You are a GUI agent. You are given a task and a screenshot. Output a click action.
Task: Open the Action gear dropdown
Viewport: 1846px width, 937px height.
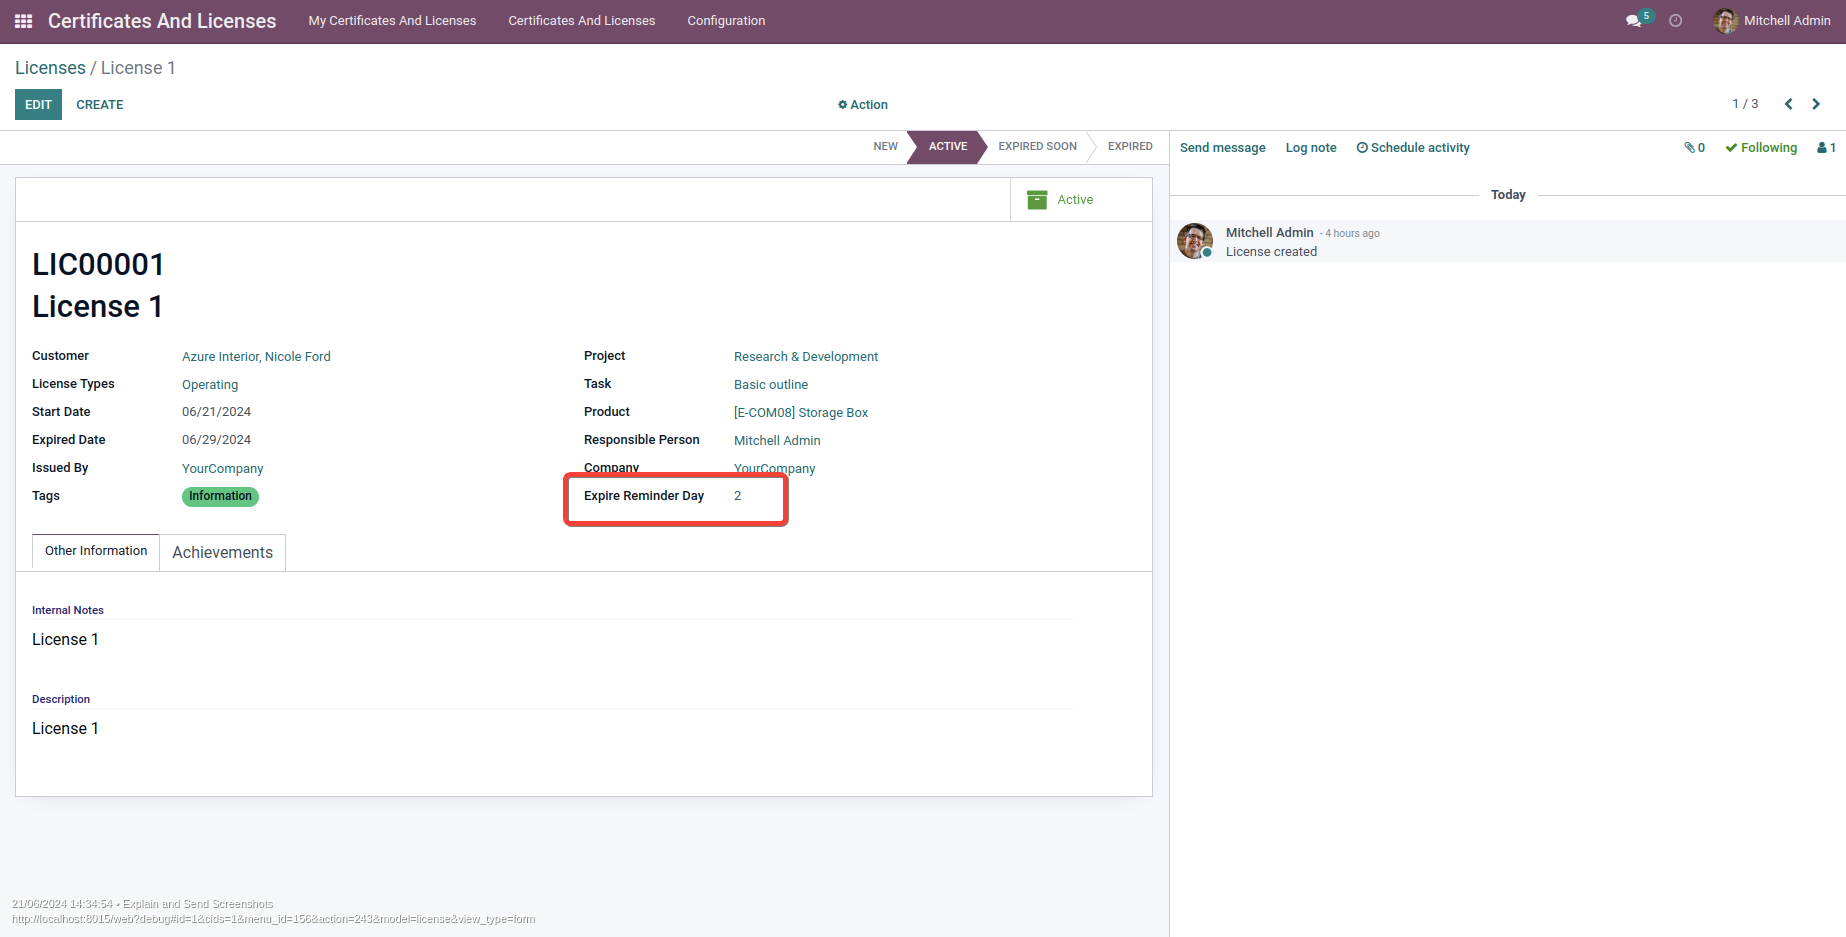863,105
